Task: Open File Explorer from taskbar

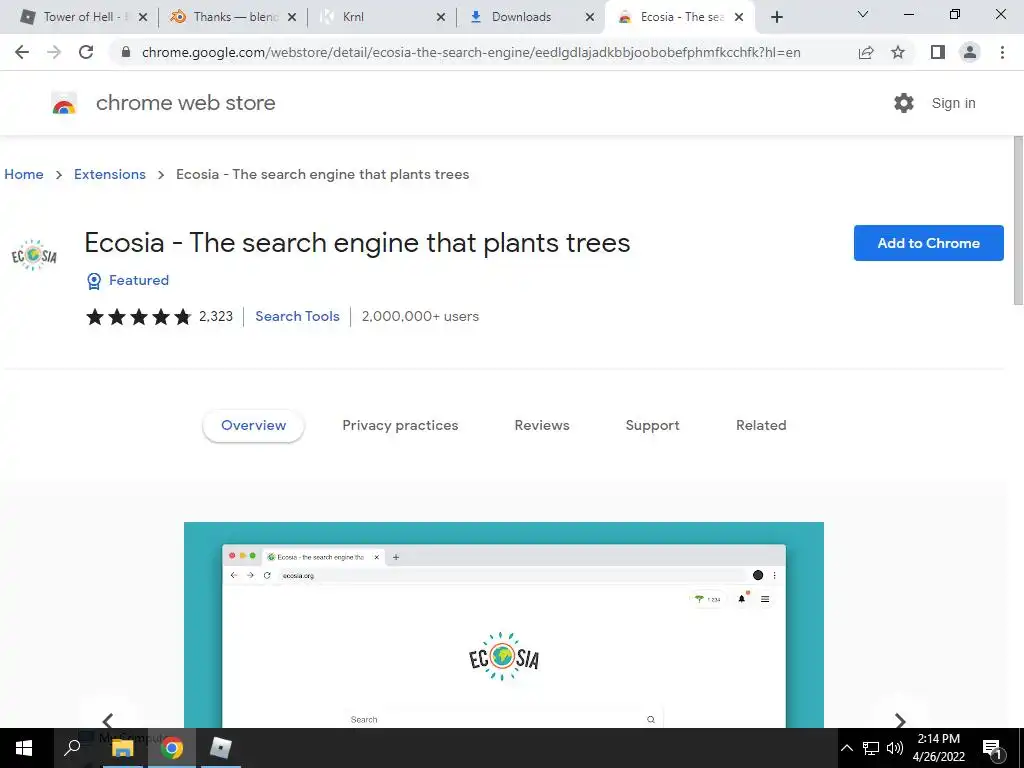Action: point(122,748)
